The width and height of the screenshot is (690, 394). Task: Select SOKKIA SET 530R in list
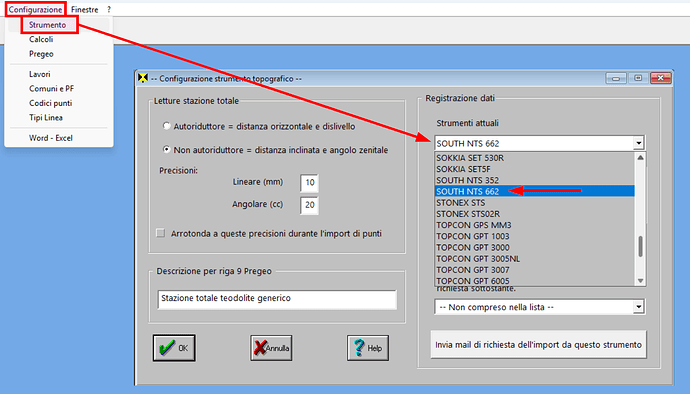534,158
